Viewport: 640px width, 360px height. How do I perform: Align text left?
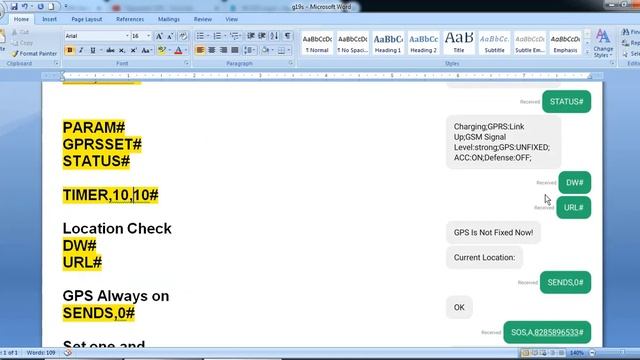[x=200, y=50]
